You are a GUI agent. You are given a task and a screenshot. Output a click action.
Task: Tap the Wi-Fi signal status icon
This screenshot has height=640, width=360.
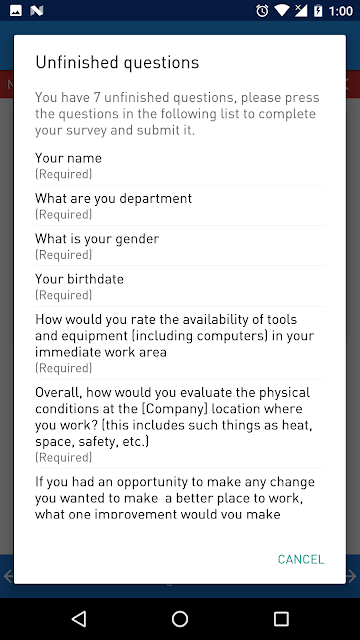pyautogui.click(x=282, y=11)
